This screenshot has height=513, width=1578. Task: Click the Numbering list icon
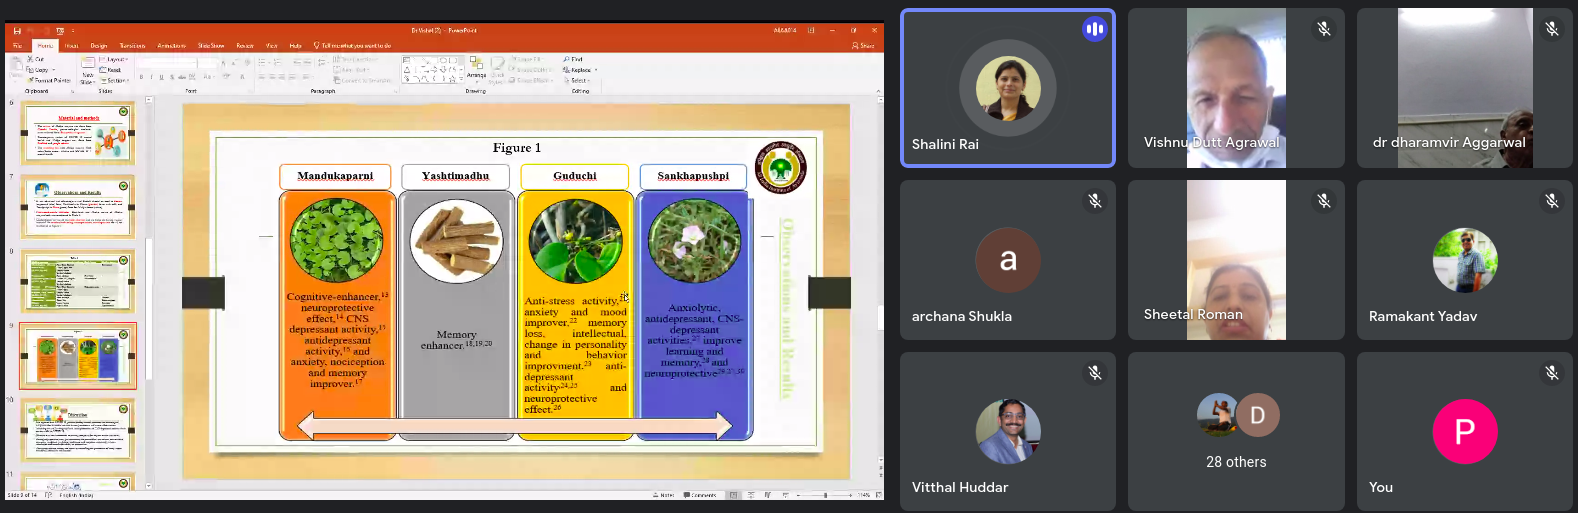(277, 62)
